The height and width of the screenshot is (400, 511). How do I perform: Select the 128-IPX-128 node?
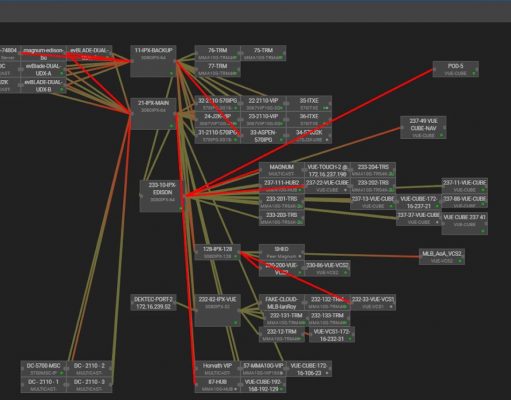(217, 252)
